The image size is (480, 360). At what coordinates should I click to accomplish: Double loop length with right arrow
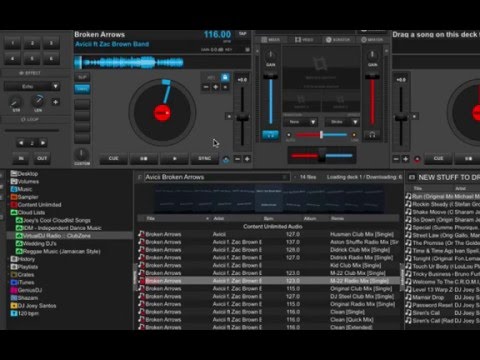click(43, 143)
